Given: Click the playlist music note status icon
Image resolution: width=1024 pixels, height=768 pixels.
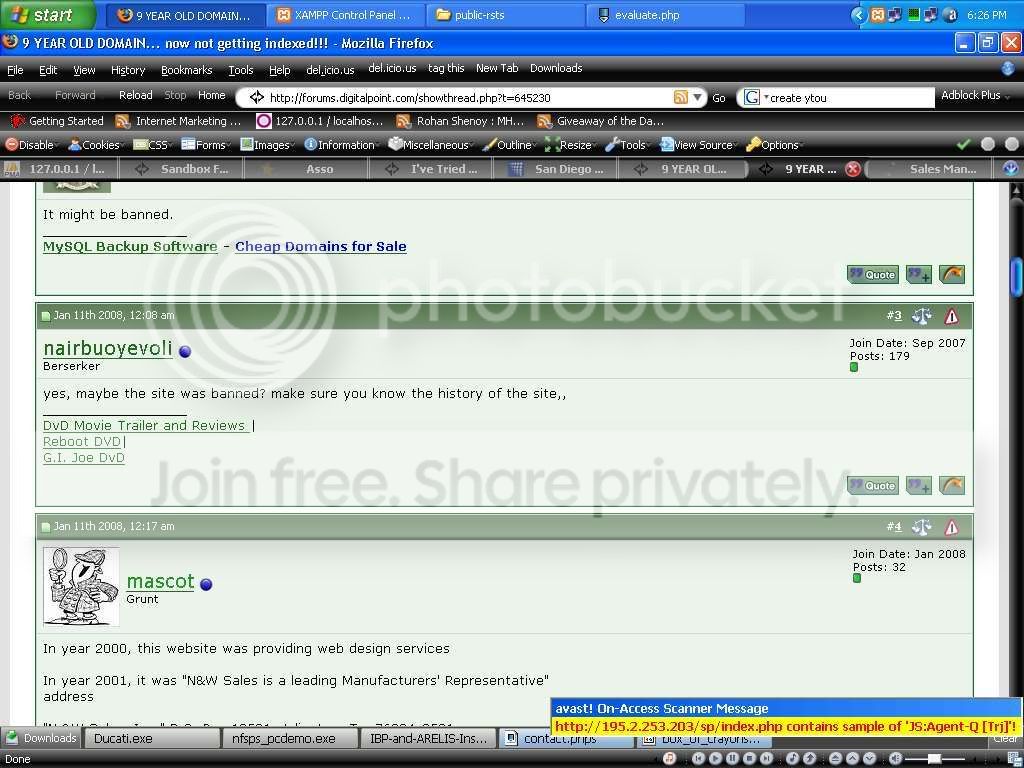Looking at the screenshot, I should click(669, 758).
